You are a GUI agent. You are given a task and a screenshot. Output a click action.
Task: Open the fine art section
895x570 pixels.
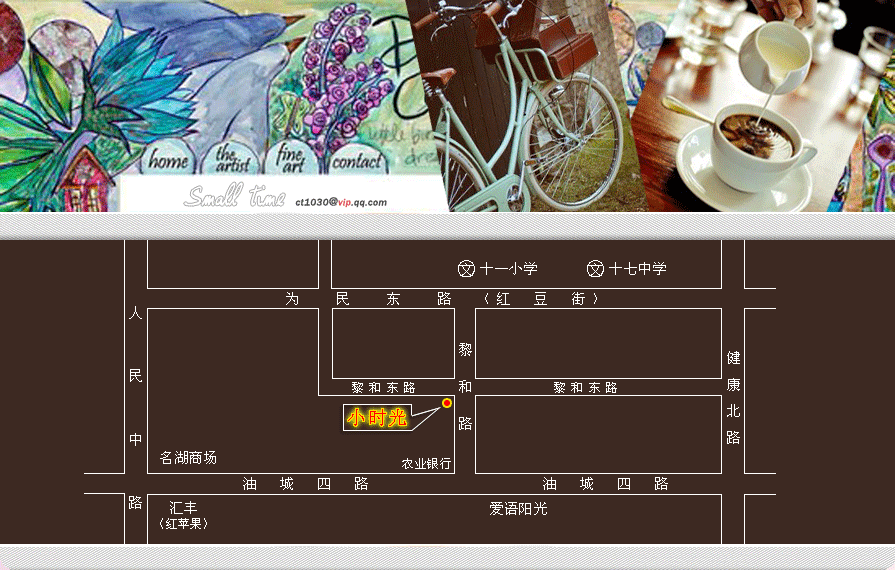(x=291, y=160)
